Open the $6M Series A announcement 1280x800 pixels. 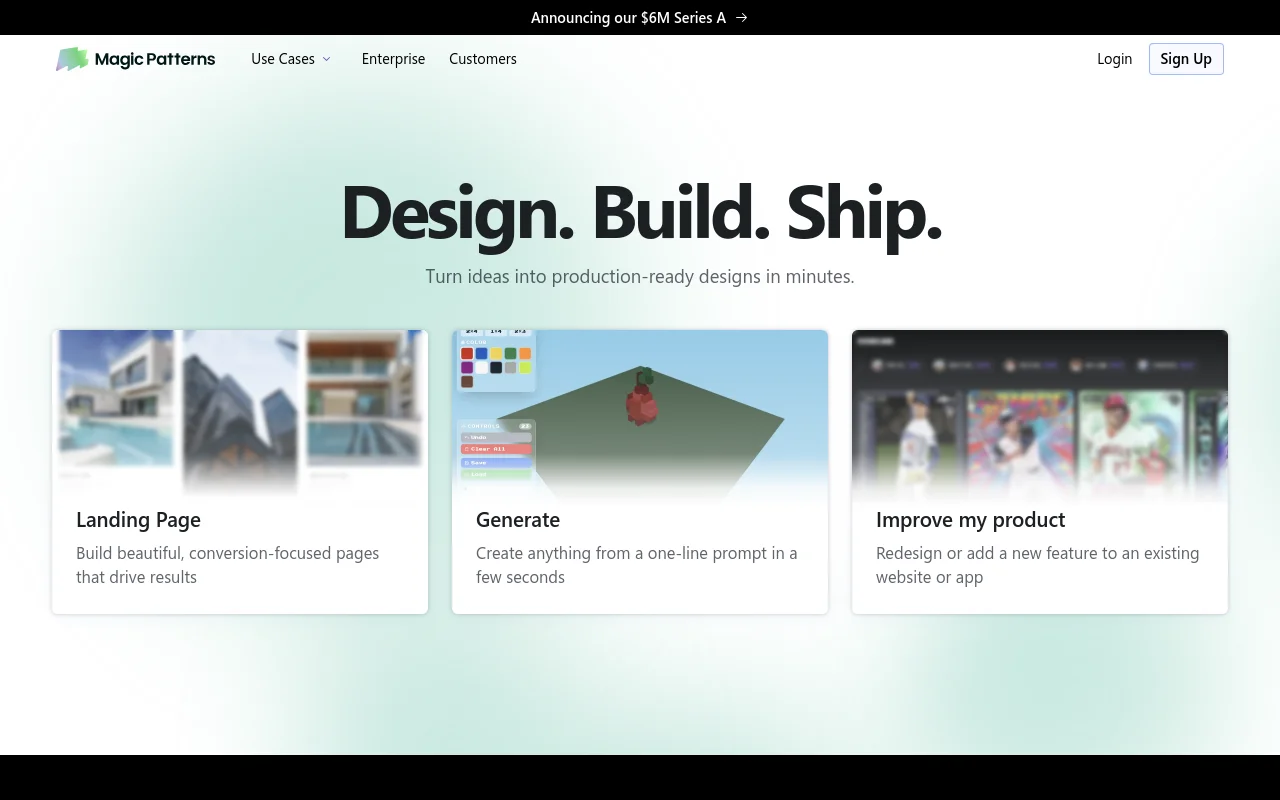[x=628, y=18]
